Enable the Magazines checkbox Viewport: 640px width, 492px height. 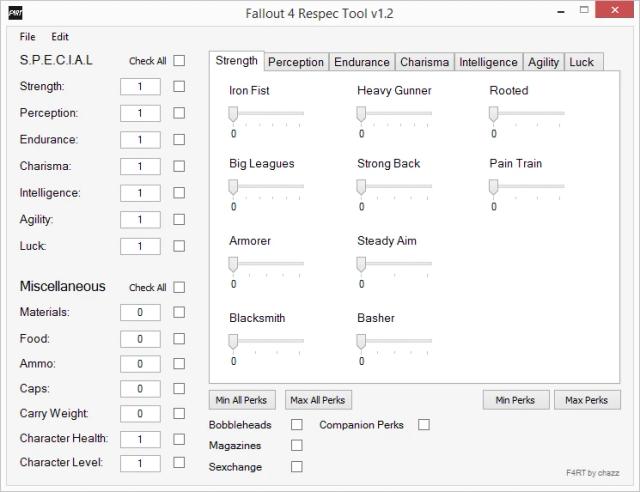tap(297, 445)
